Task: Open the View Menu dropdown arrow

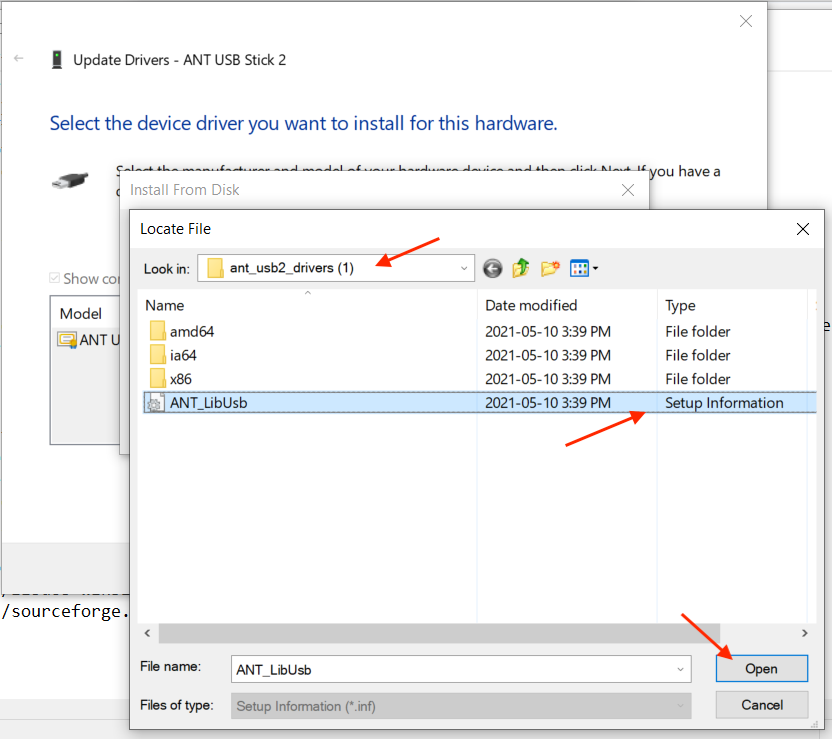Action: (x=595, y=268)
